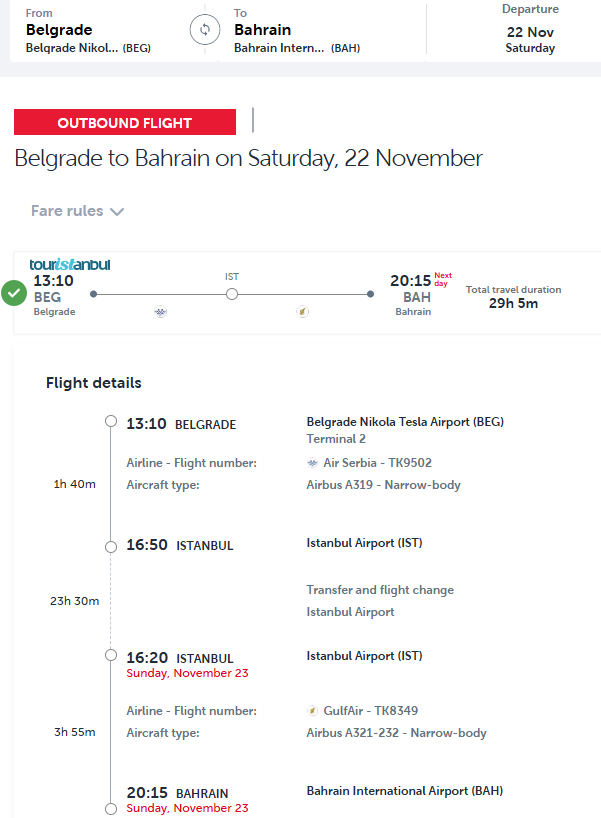Click the Air Serbia logo beside TK9502
Screen dimensions: 601x818
(314, 463)
